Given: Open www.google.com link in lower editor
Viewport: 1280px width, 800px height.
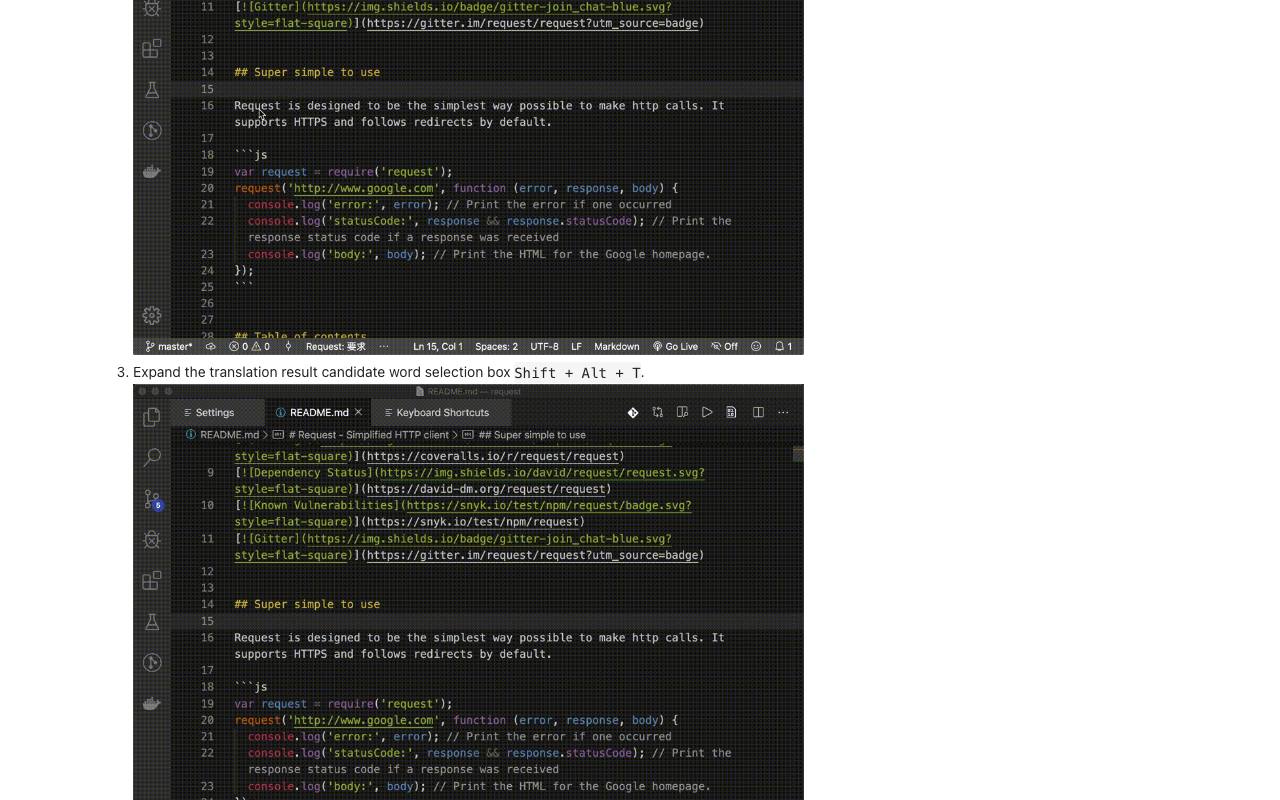Looking at the screenshot, I should coord(364,720).
